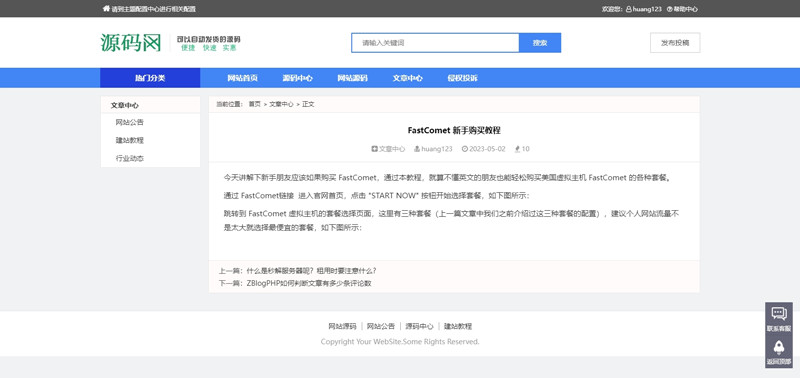Click 网站源码 in the footer
The width and height of the screenshot is (800, 378).
pos(342,326)
